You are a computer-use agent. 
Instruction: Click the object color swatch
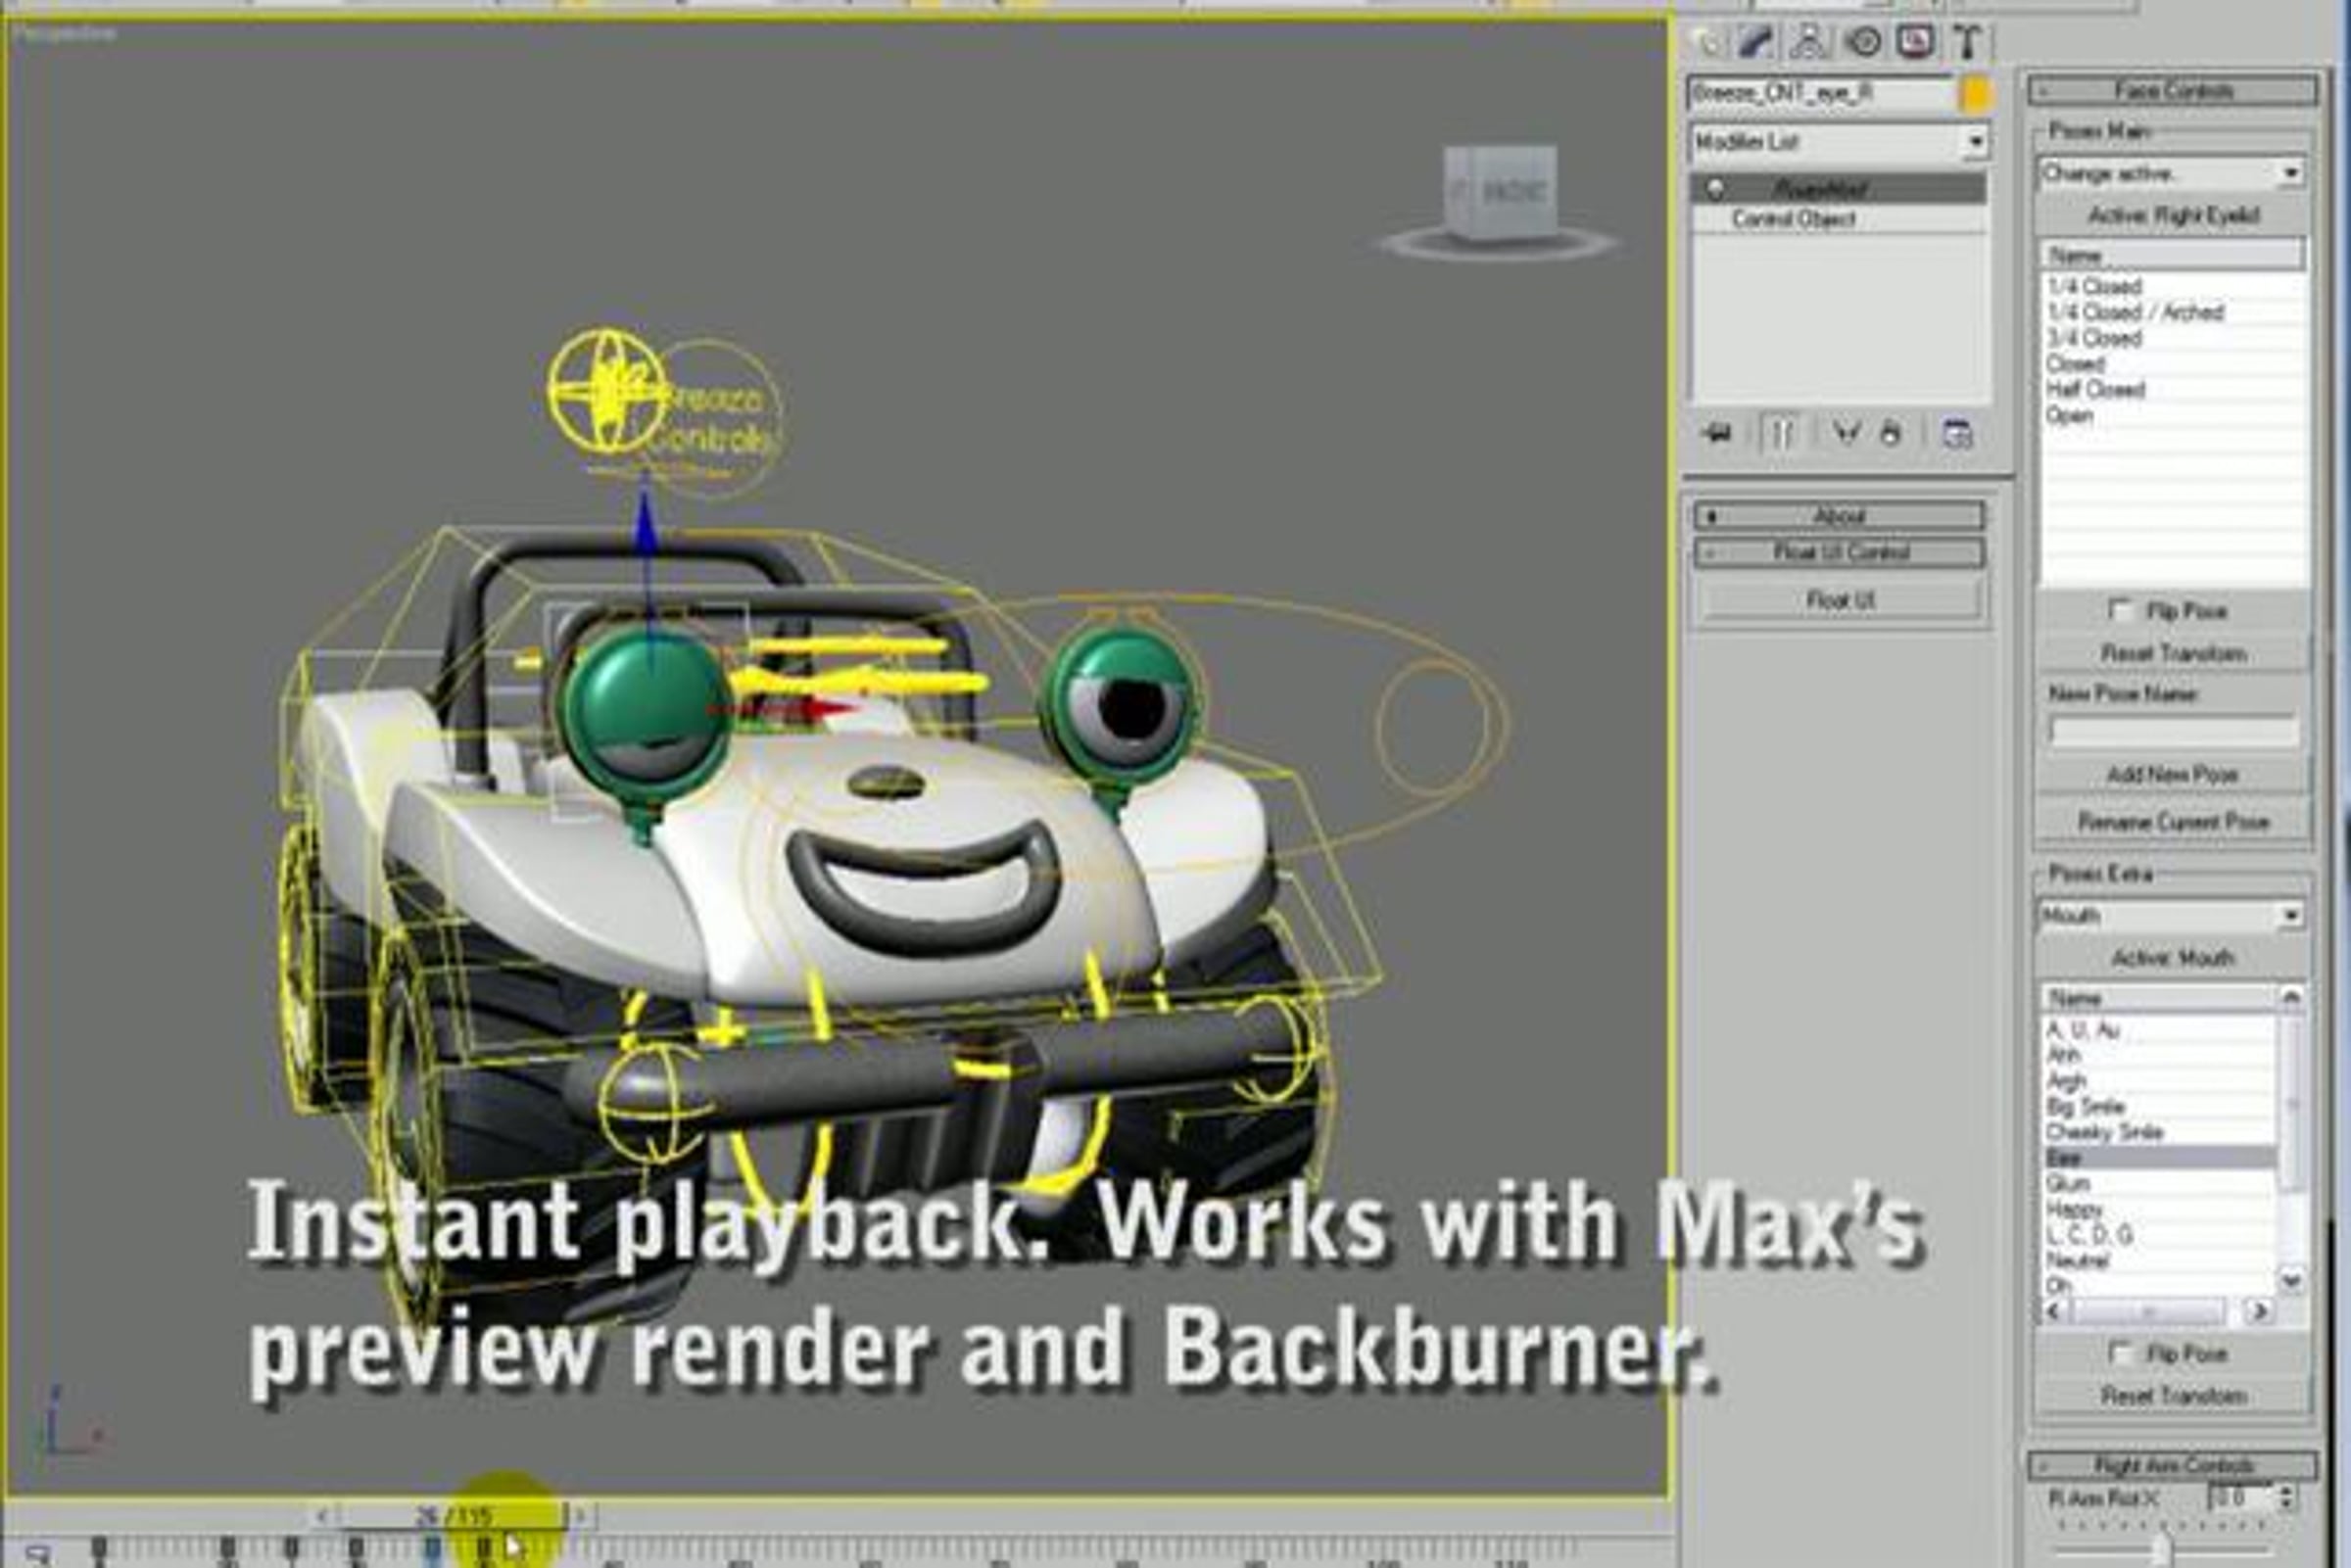[1975, 94]
